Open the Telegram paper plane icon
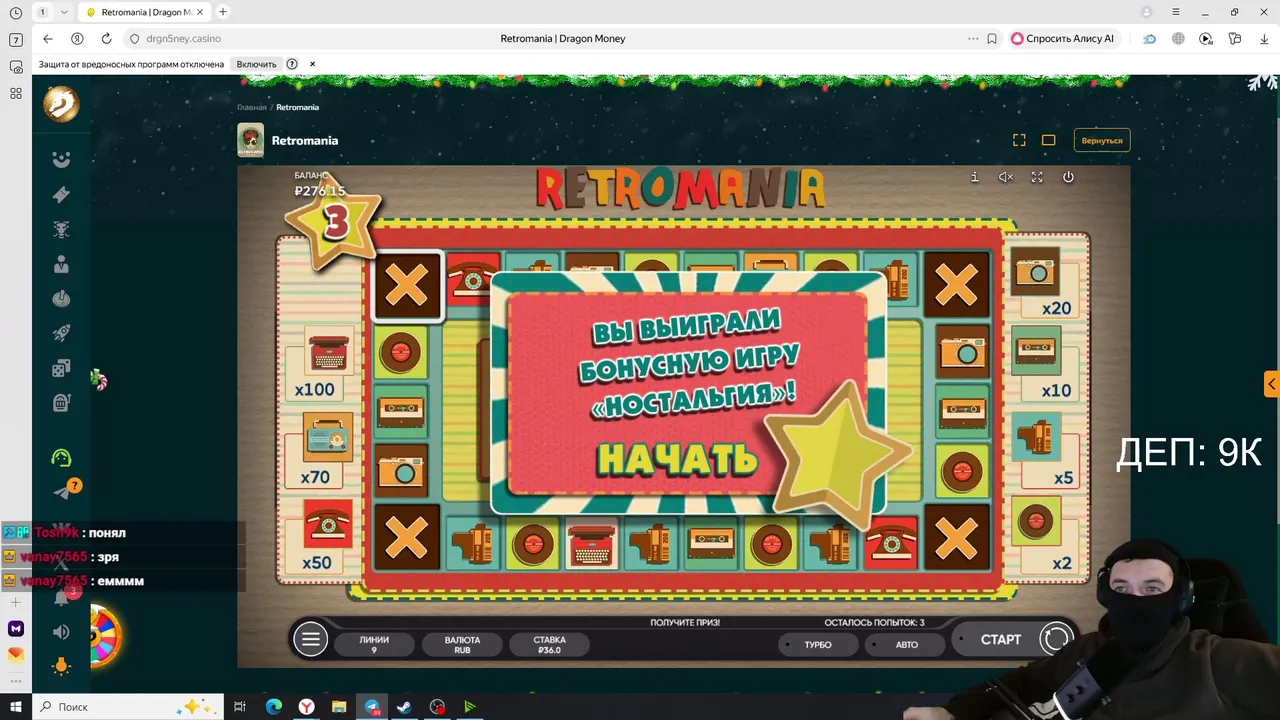 63,491
